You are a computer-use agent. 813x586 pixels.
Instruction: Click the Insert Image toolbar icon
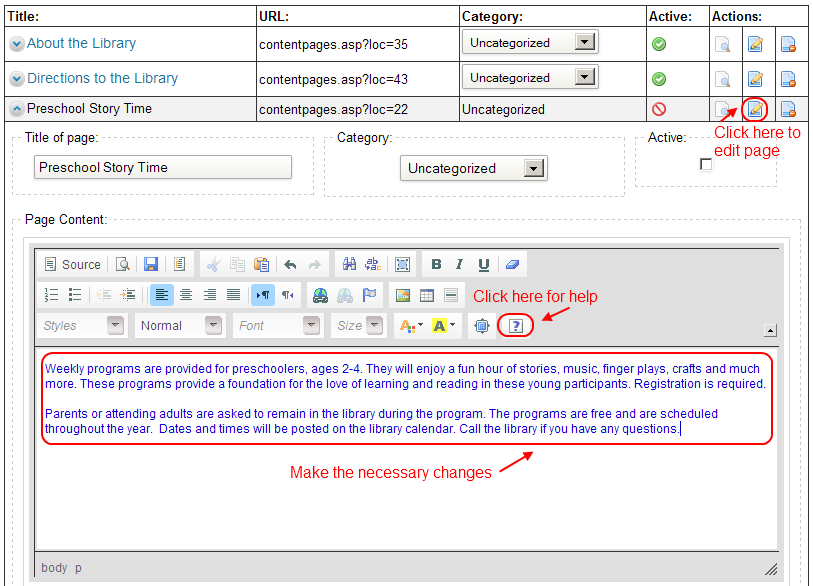click(403, 295)
